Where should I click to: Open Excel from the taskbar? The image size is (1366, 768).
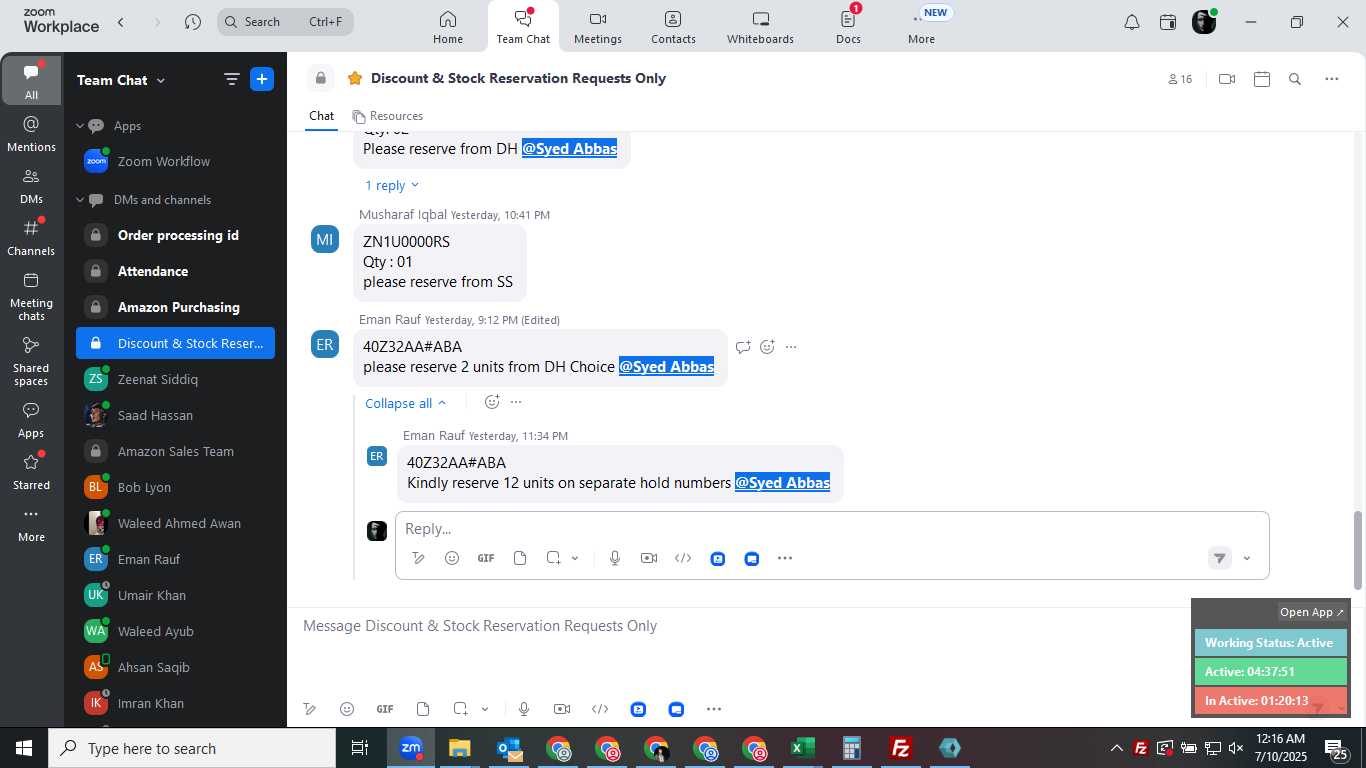coord(803,748)
